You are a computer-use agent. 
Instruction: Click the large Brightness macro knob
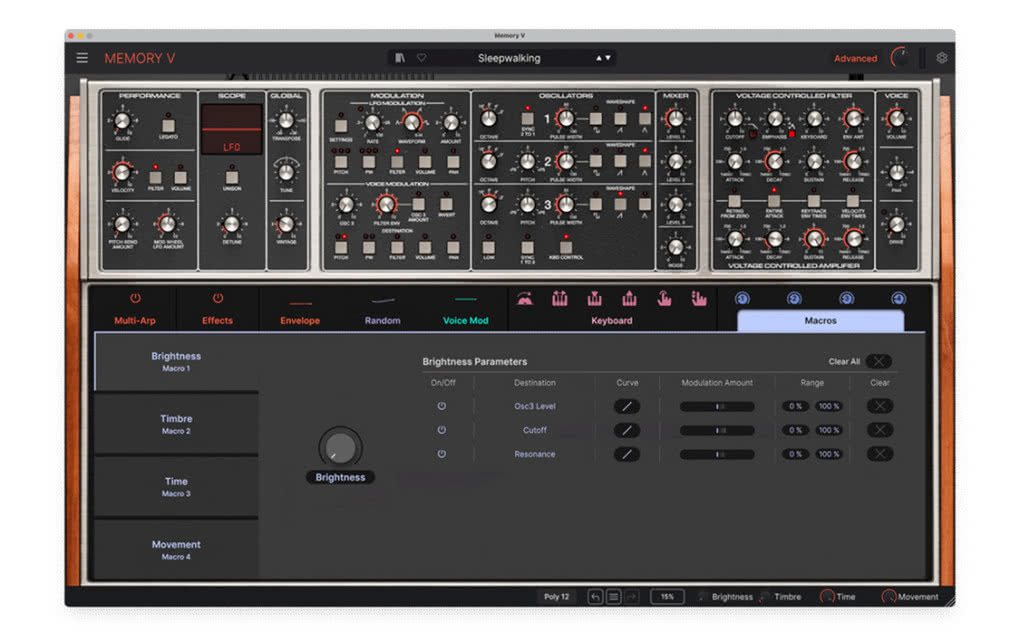point(340,447)
